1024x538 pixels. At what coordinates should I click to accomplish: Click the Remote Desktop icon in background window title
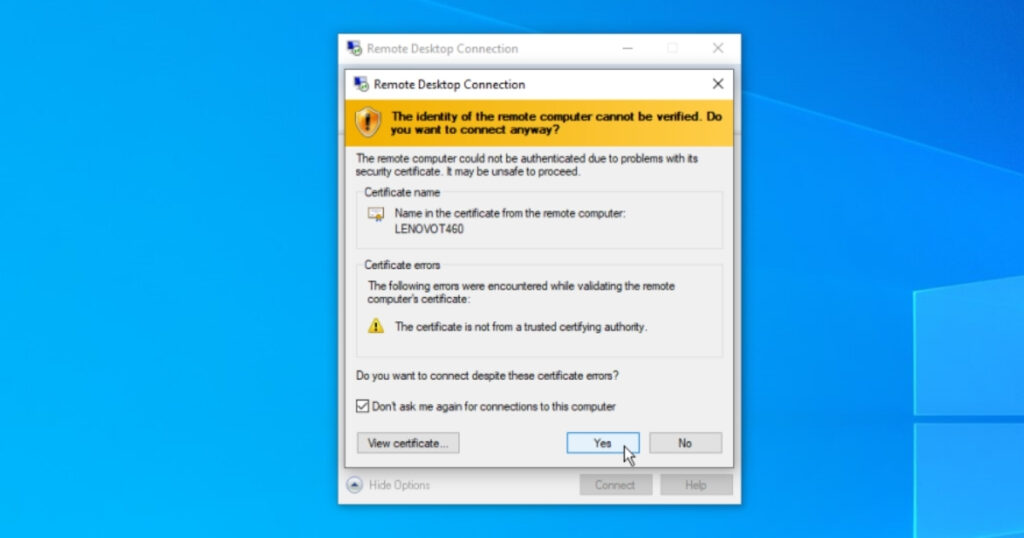(354, 48)
